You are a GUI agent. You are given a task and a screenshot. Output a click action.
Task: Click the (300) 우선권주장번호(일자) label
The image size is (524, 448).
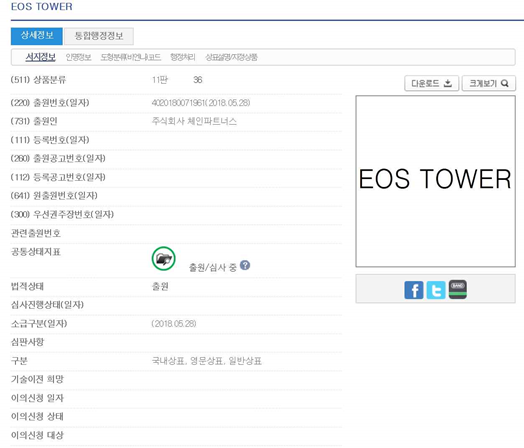62,214
